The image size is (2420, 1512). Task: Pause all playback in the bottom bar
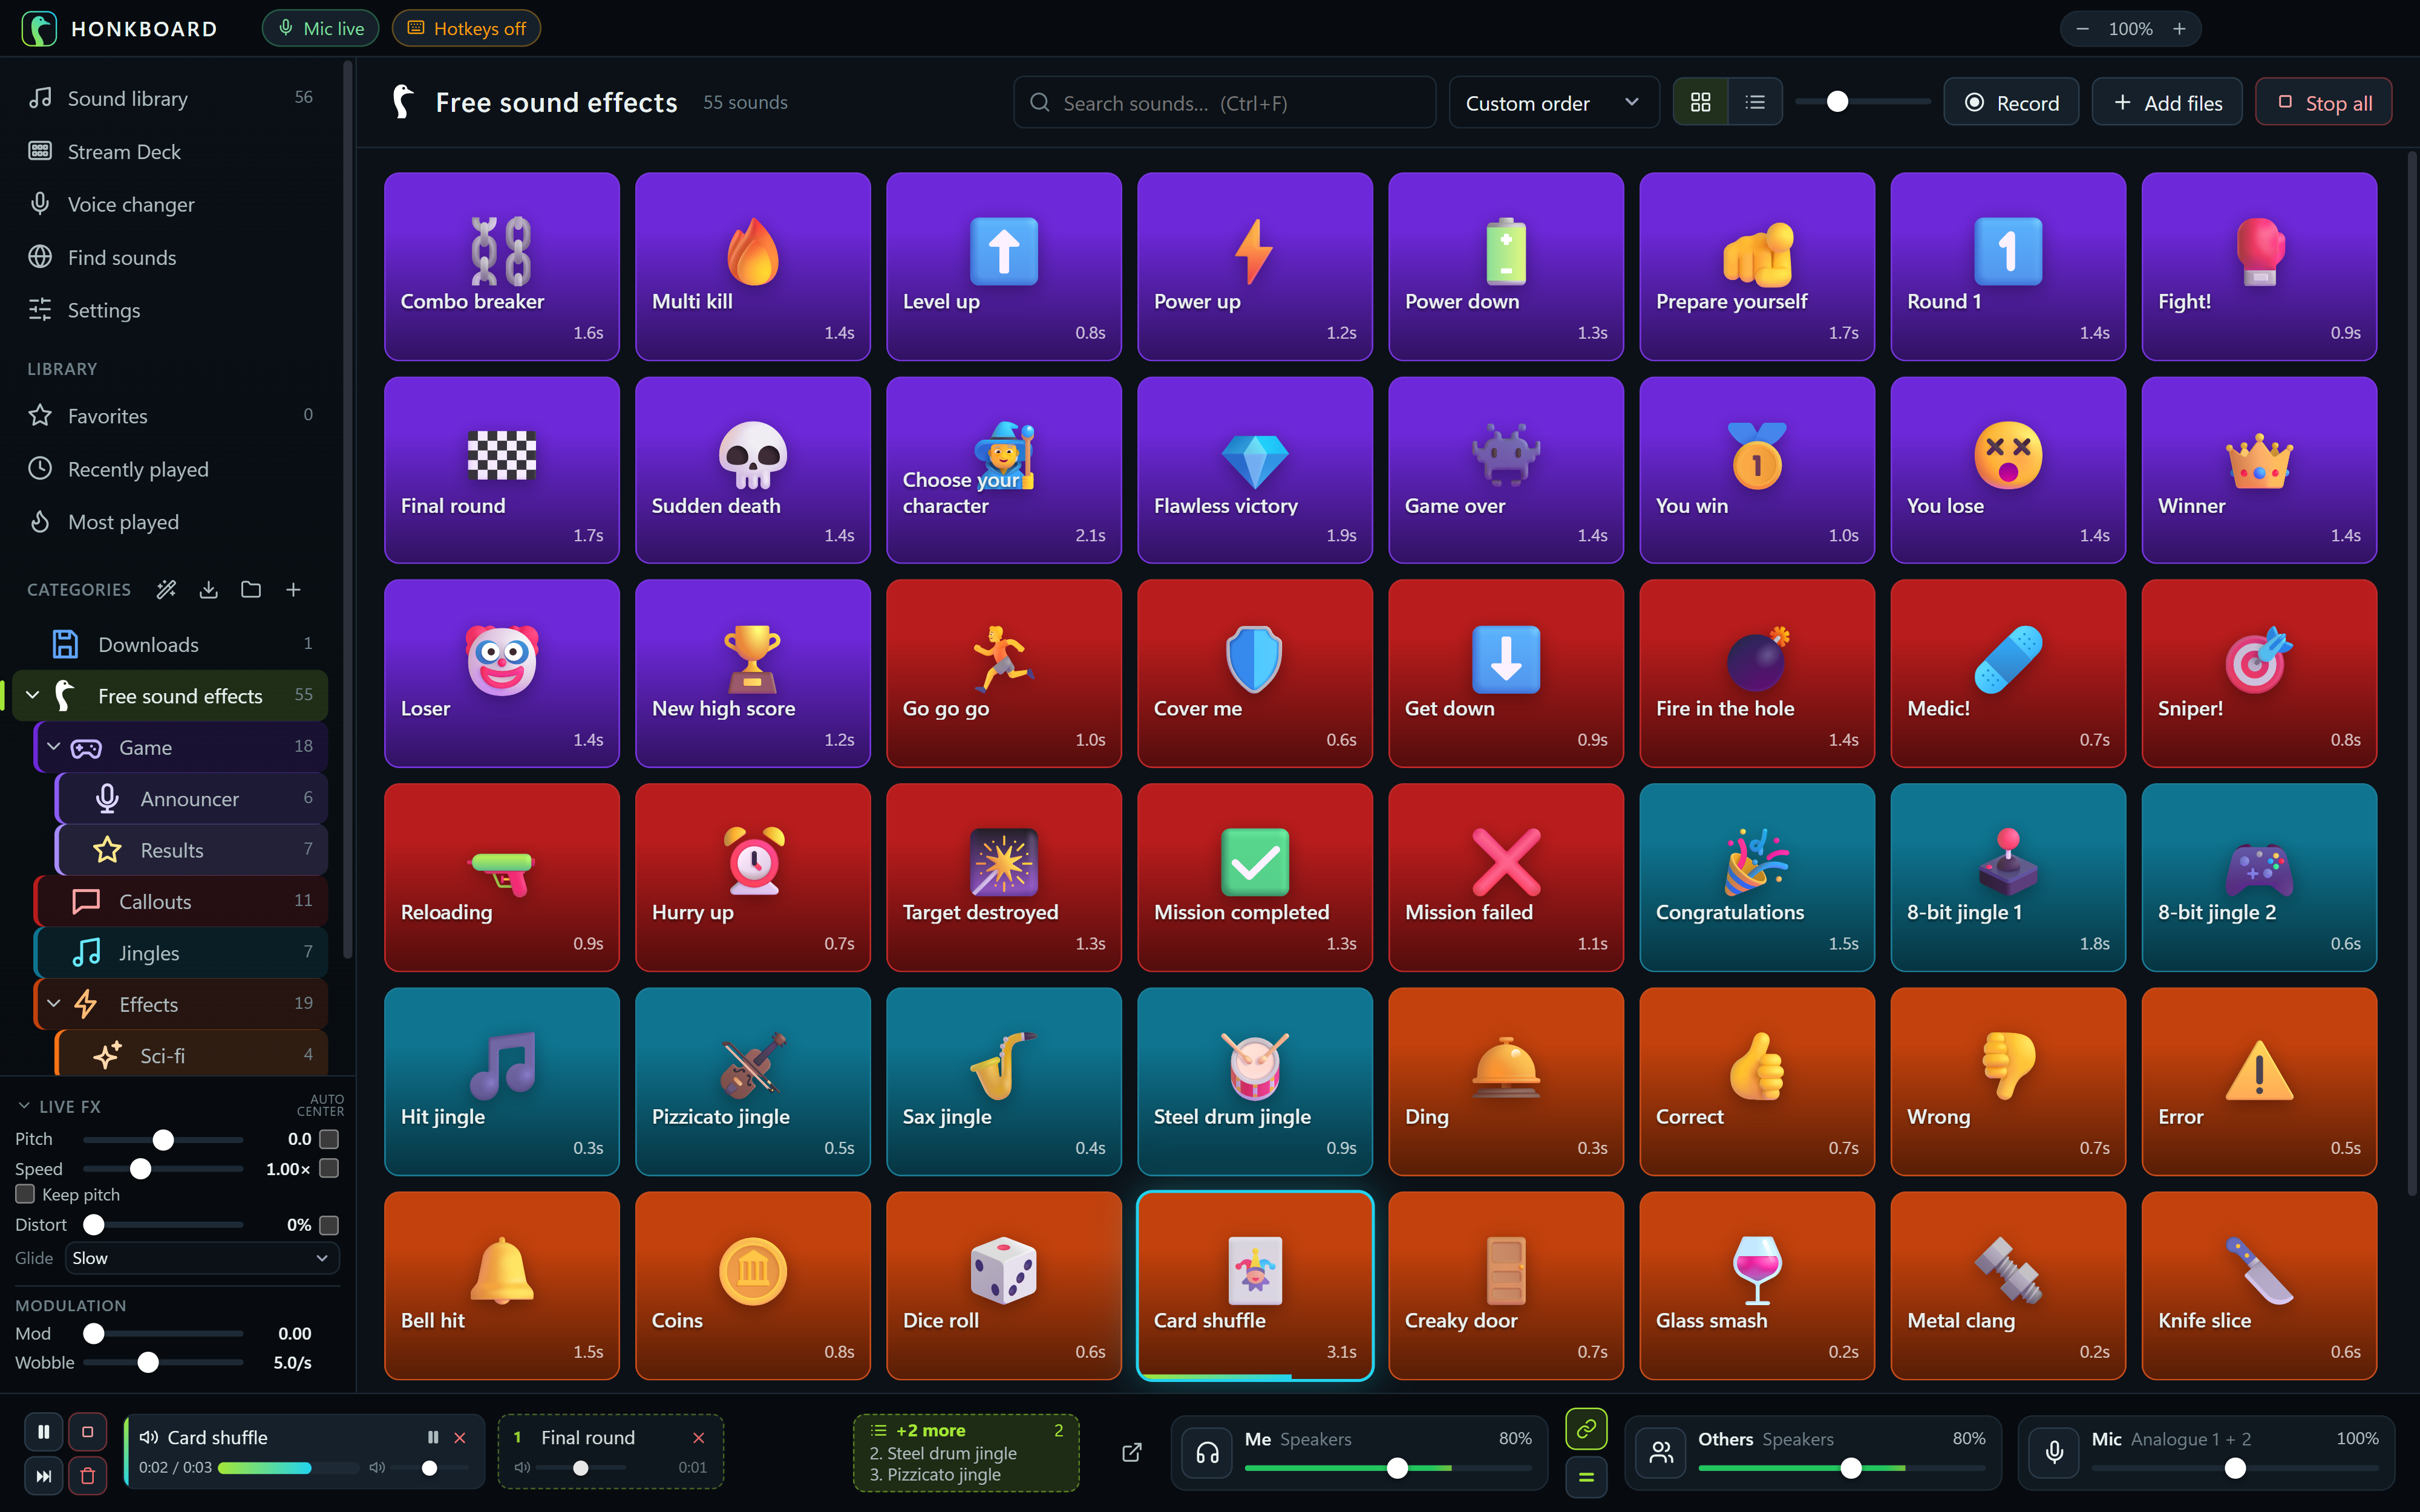43,1432
